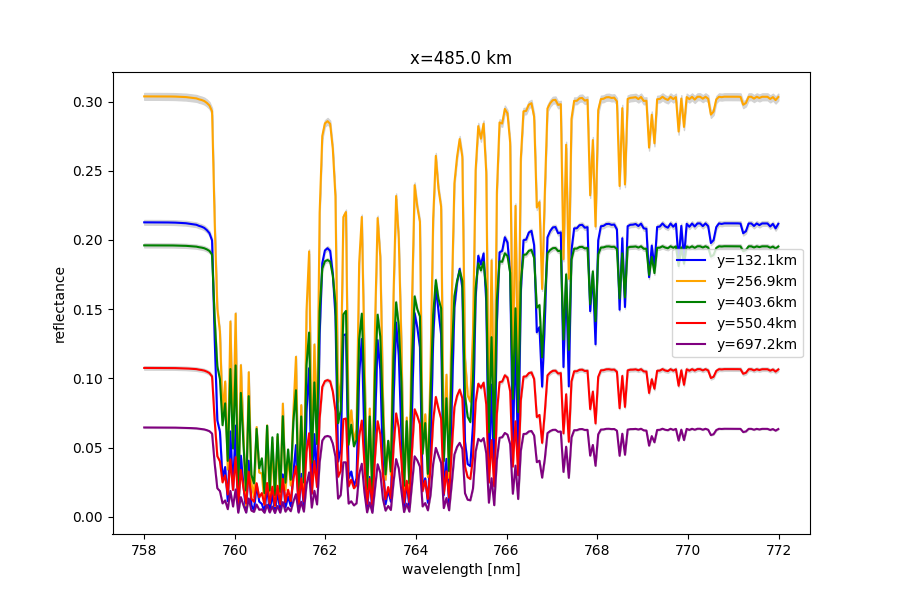The image size is (900, 600).
Task: Click the 0.15 tick label on y-axis
Action: pos(88,310)
